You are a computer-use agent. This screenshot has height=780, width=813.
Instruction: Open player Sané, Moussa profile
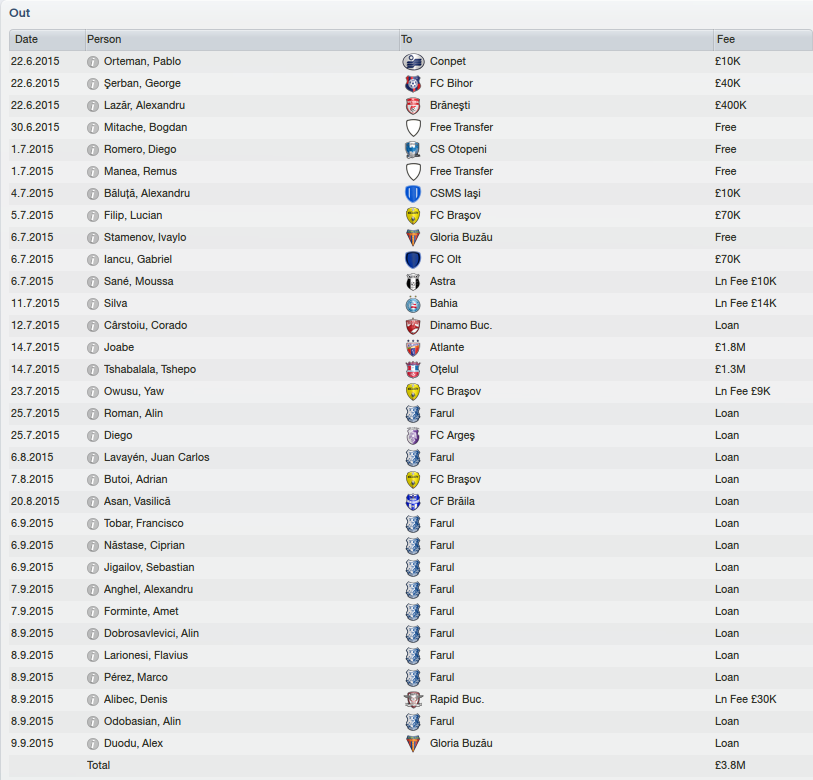(x=138, y=282)
